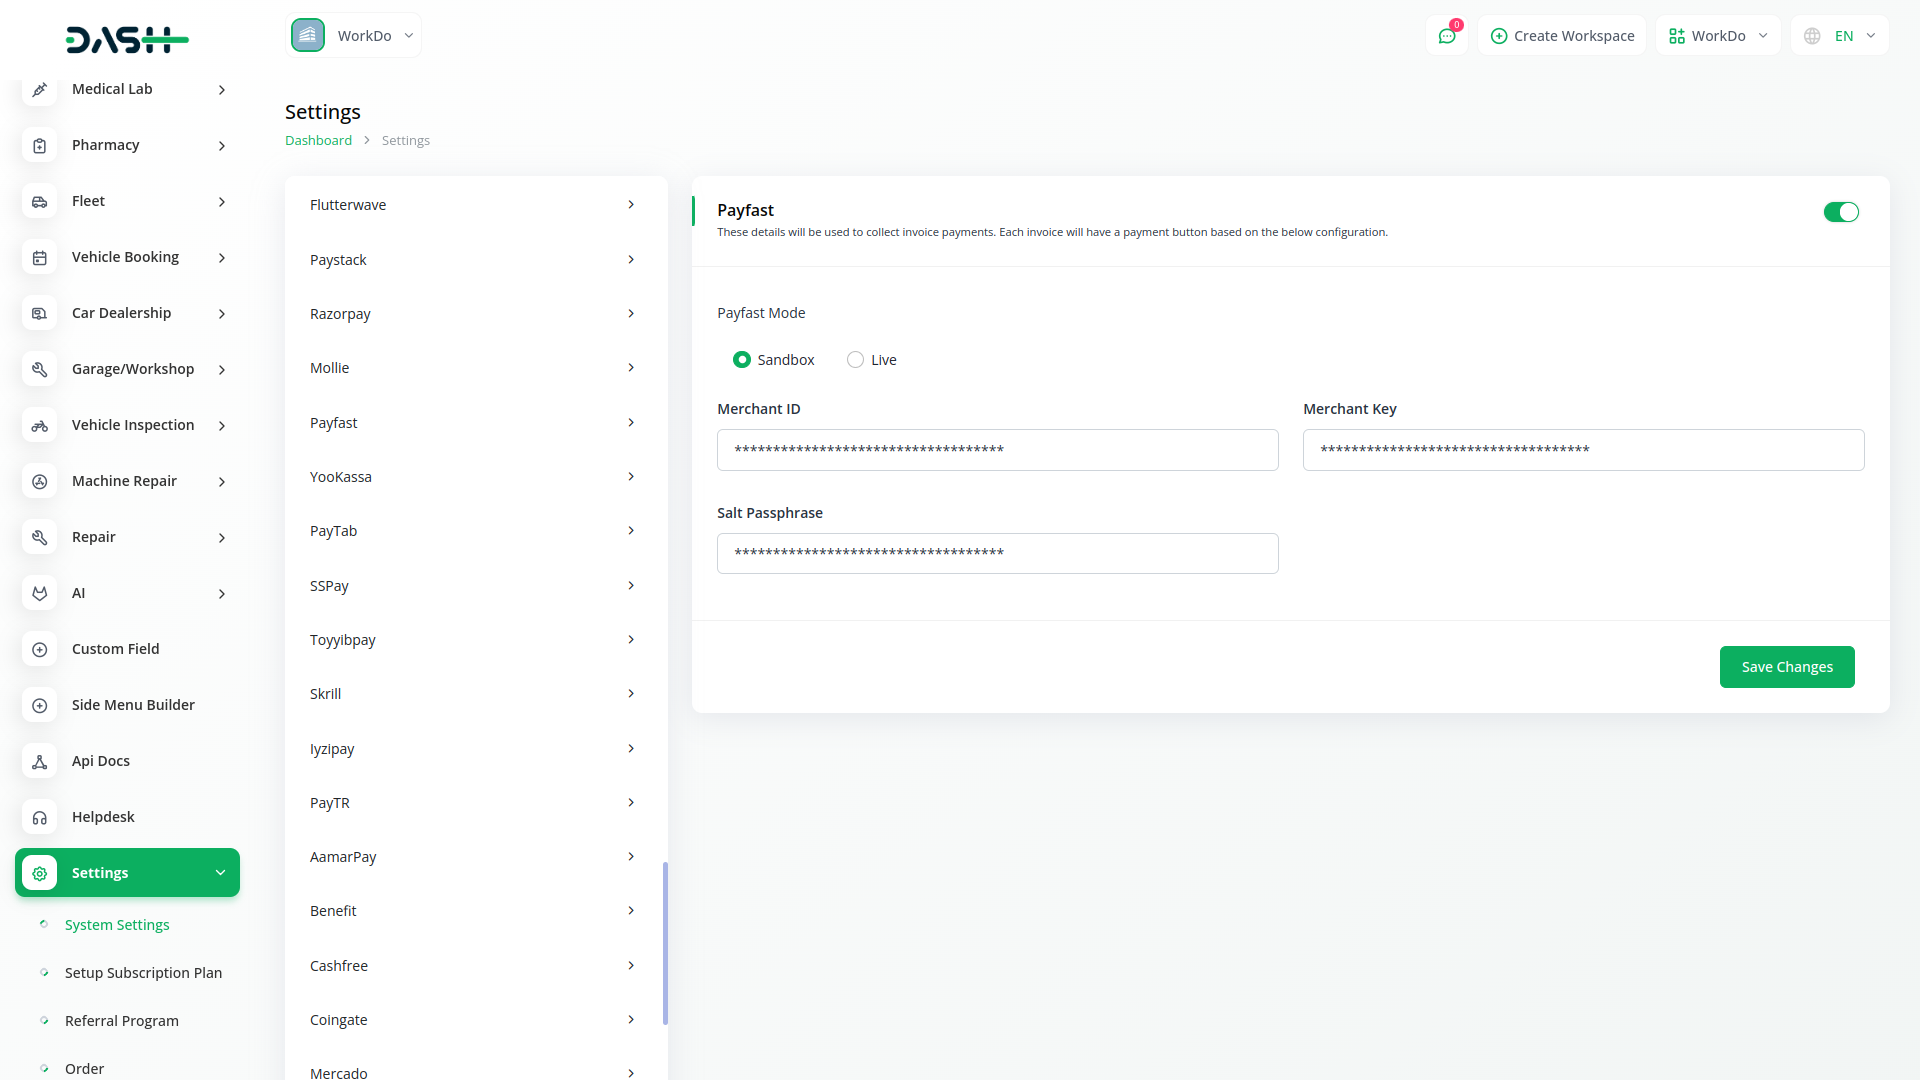Viewport: 1920px width, 1080px height.
Task: Select the Live mode radio button
Action: (x=855, y=360)
